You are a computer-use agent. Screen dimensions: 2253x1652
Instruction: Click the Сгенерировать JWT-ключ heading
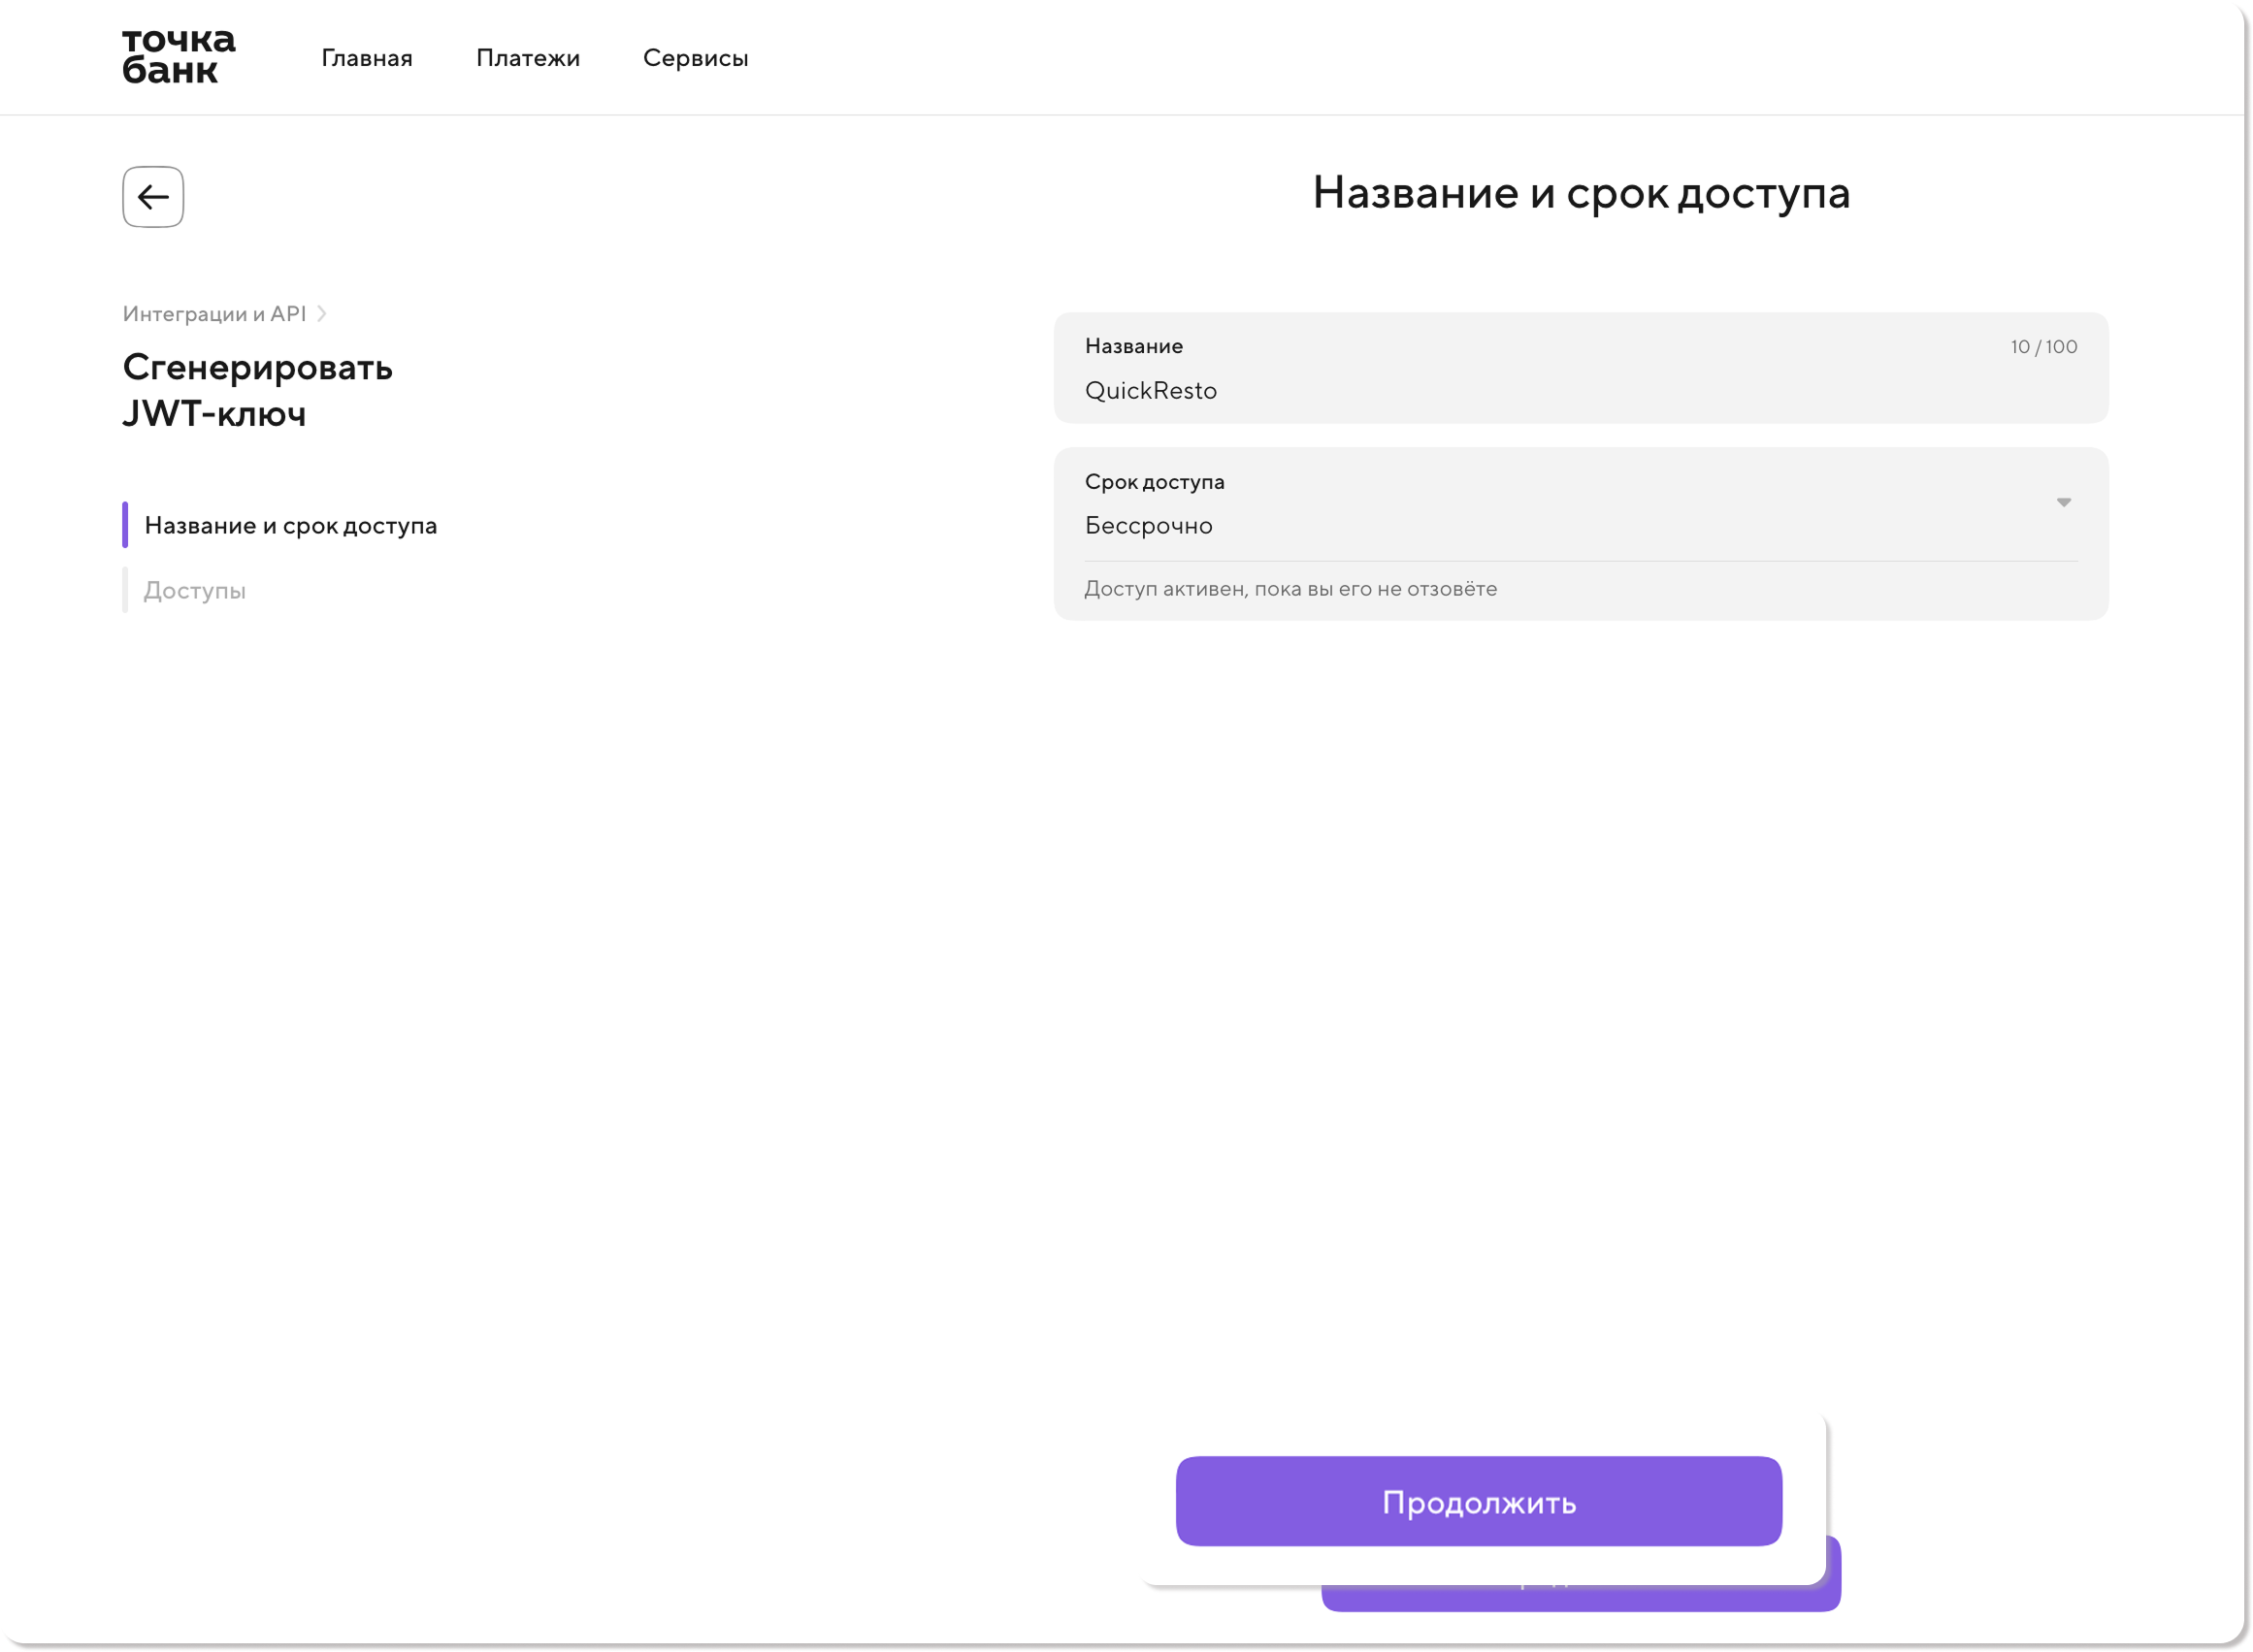[x=257, y=390]
